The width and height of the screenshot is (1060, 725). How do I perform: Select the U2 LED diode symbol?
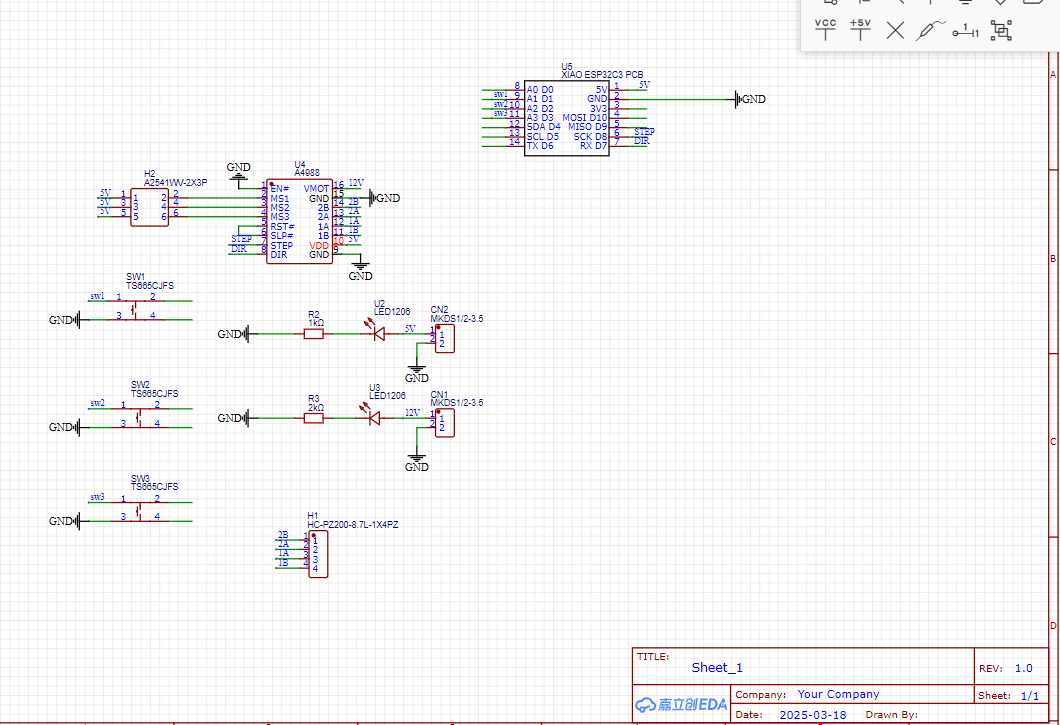[x=377, y=331]
